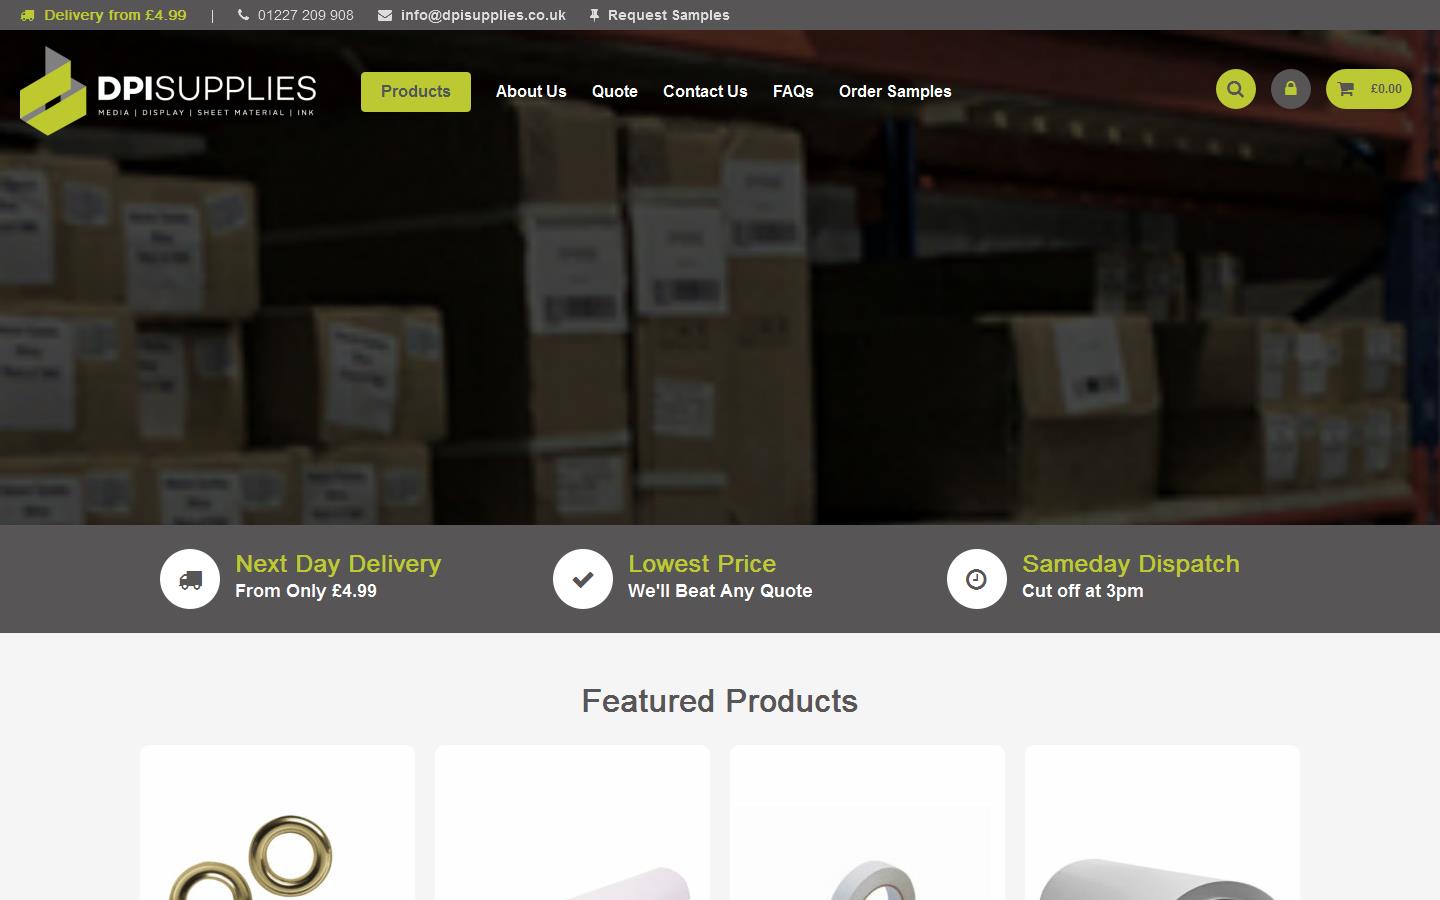Click the Delivery from £4.99 text
This screenshot has width=1440, height=900.
pyautogui.click(x=115, y=15)
